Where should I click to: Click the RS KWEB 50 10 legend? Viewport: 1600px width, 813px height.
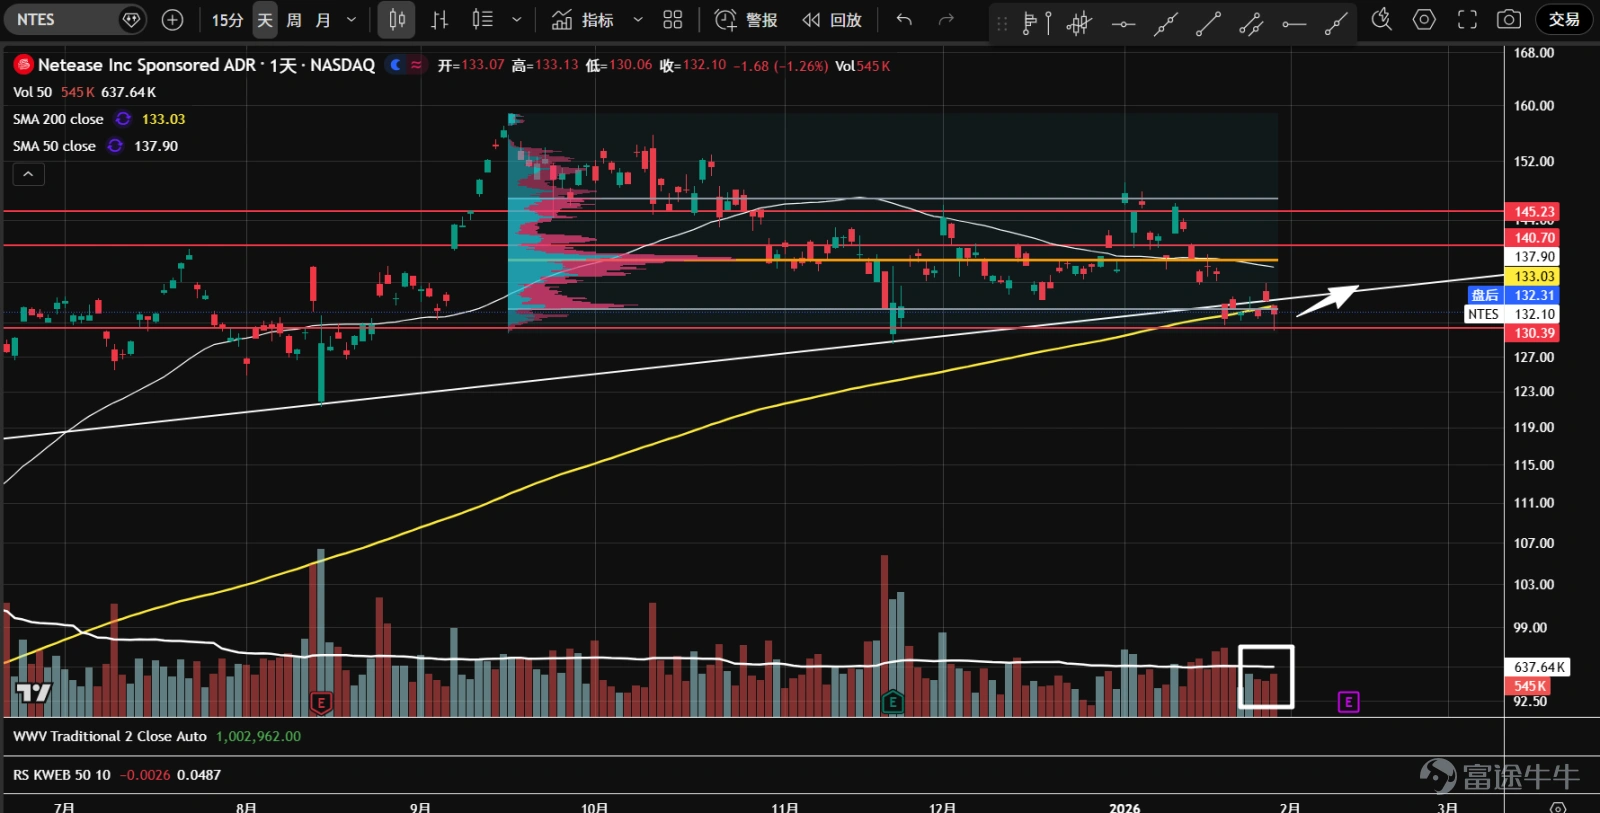coord(62,775)
